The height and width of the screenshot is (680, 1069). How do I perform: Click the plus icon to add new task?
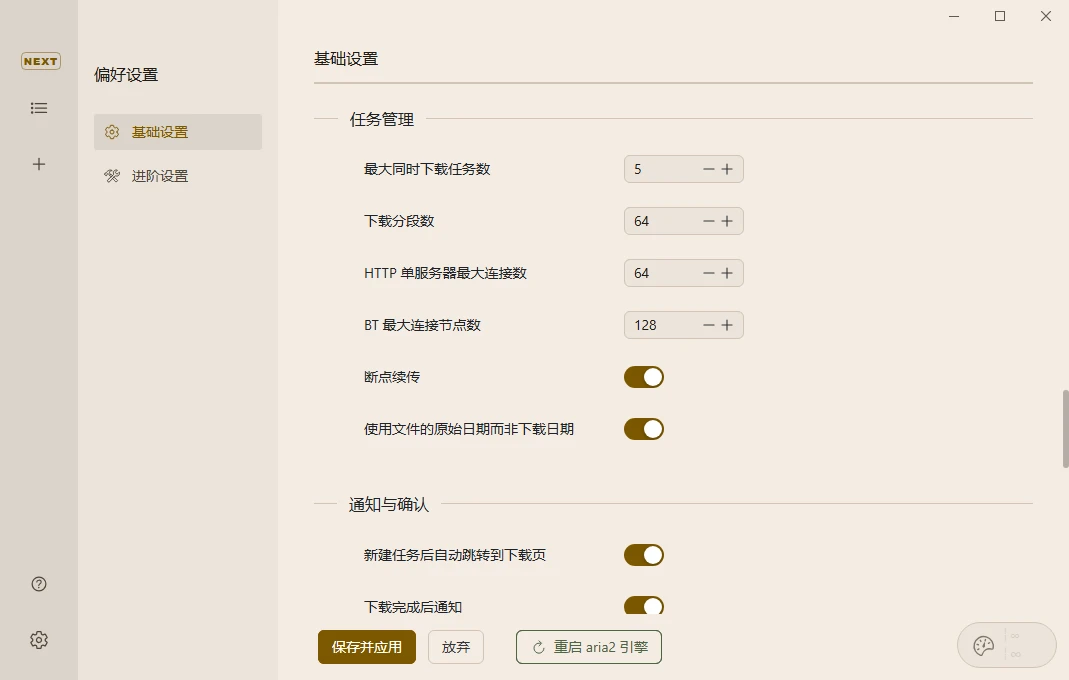point(39,164)
